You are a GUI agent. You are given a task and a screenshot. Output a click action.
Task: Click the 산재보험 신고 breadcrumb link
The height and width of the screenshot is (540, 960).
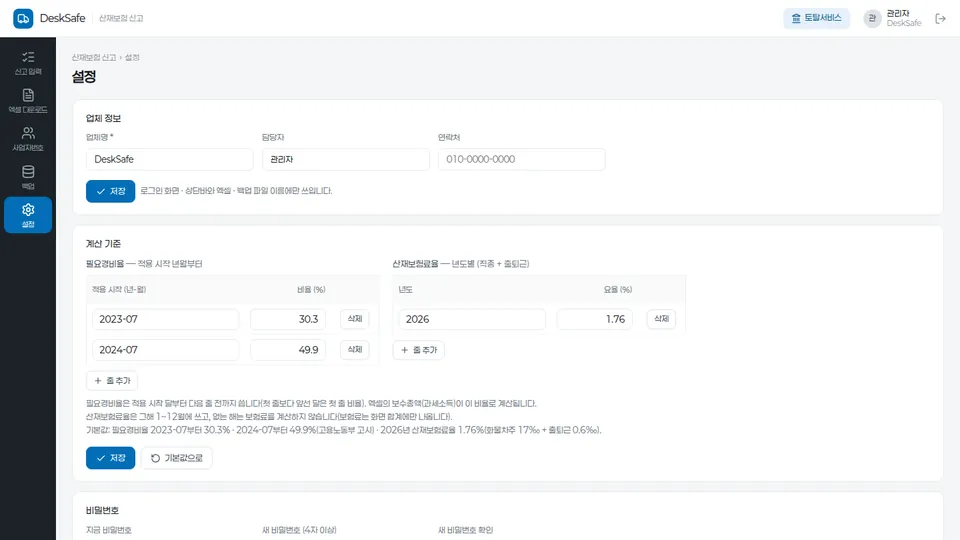pyautogui.click(x=94, y=58)
